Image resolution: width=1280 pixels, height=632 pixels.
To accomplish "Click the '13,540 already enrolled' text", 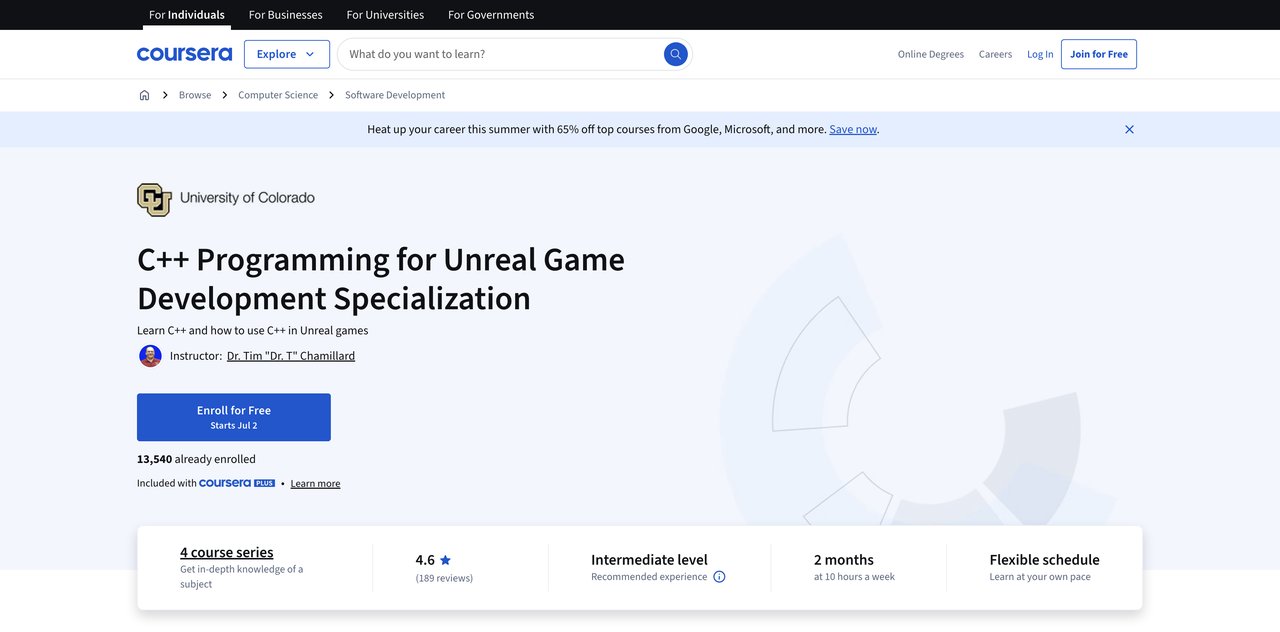I will coord(196,459).
